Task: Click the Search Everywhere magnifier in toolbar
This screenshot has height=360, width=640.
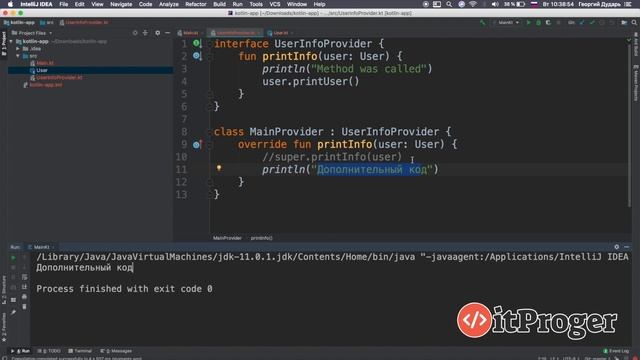Action: 634,22
